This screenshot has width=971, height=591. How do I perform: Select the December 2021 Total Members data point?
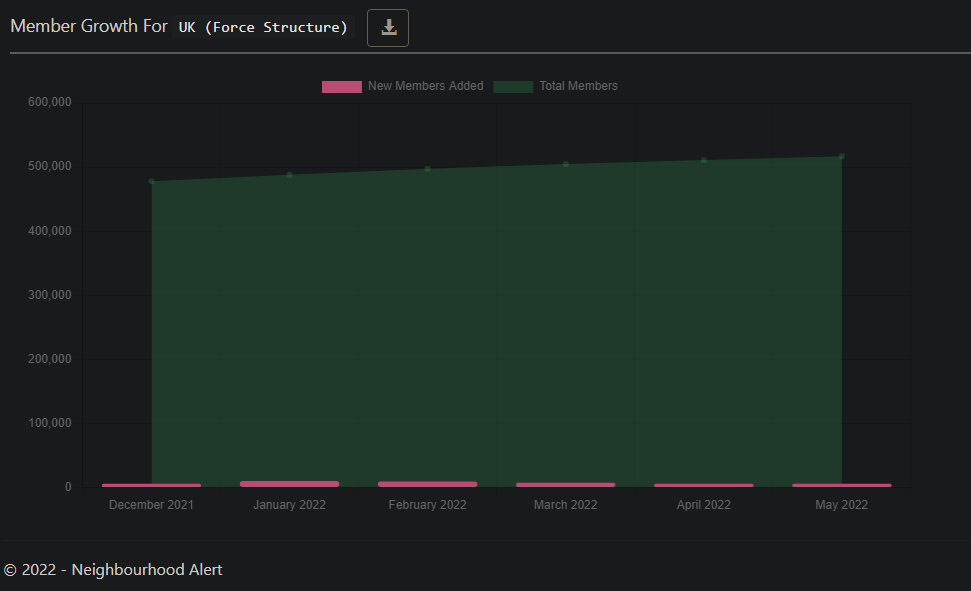click(152, 181)
